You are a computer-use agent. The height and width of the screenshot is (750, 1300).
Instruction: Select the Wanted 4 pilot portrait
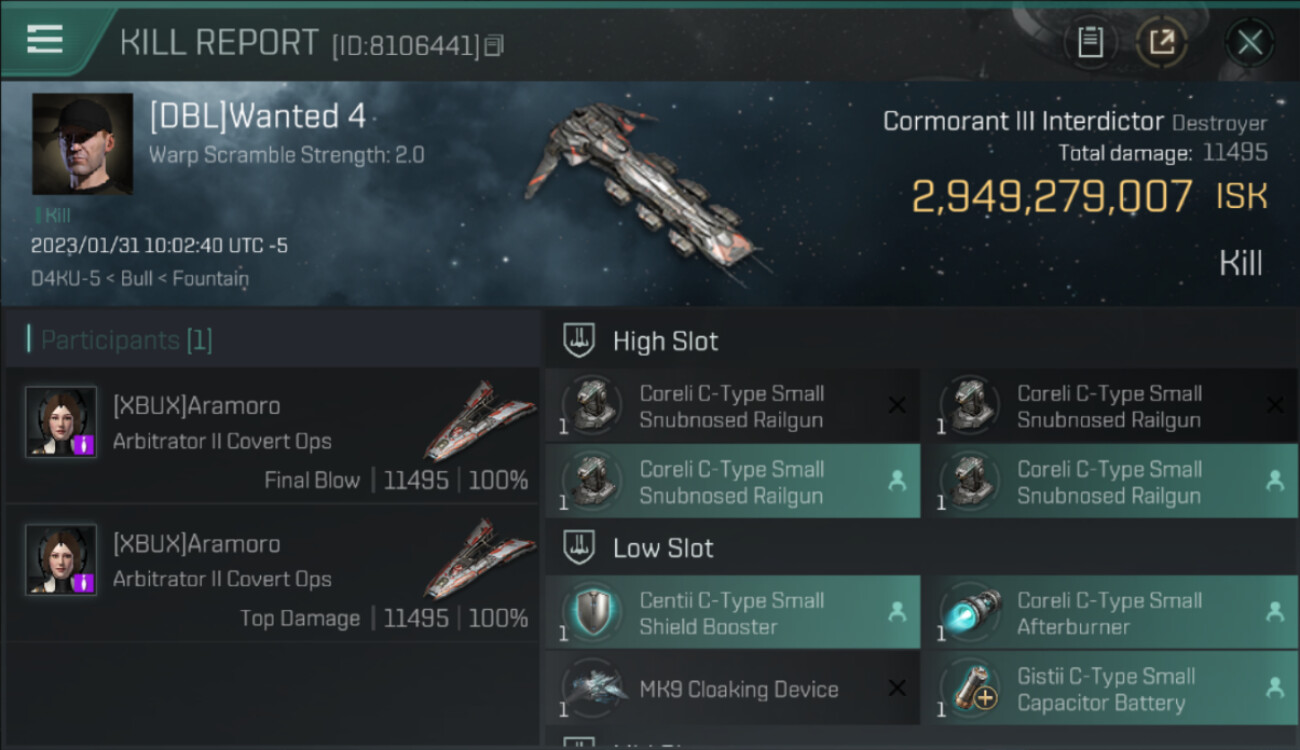coord(82,144)
